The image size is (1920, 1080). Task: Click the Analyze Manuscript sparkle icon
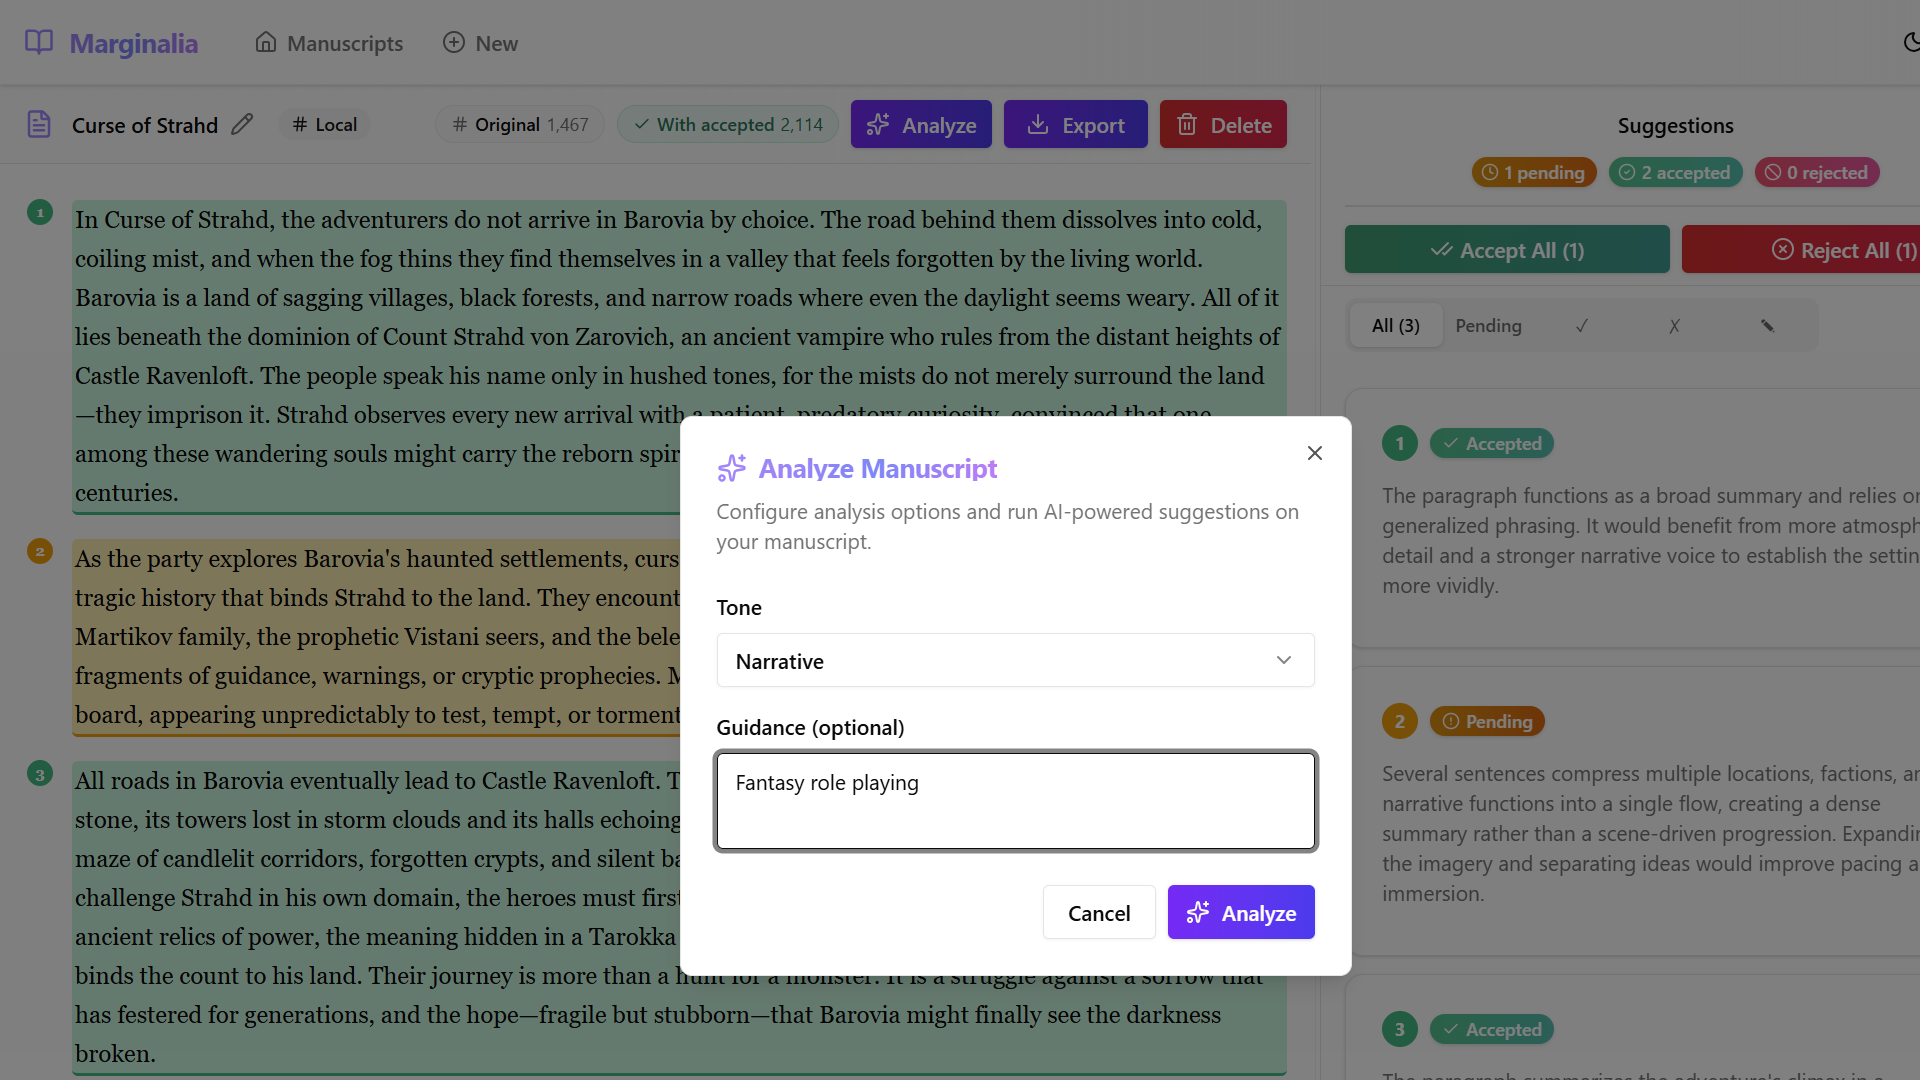click(732, 468)
